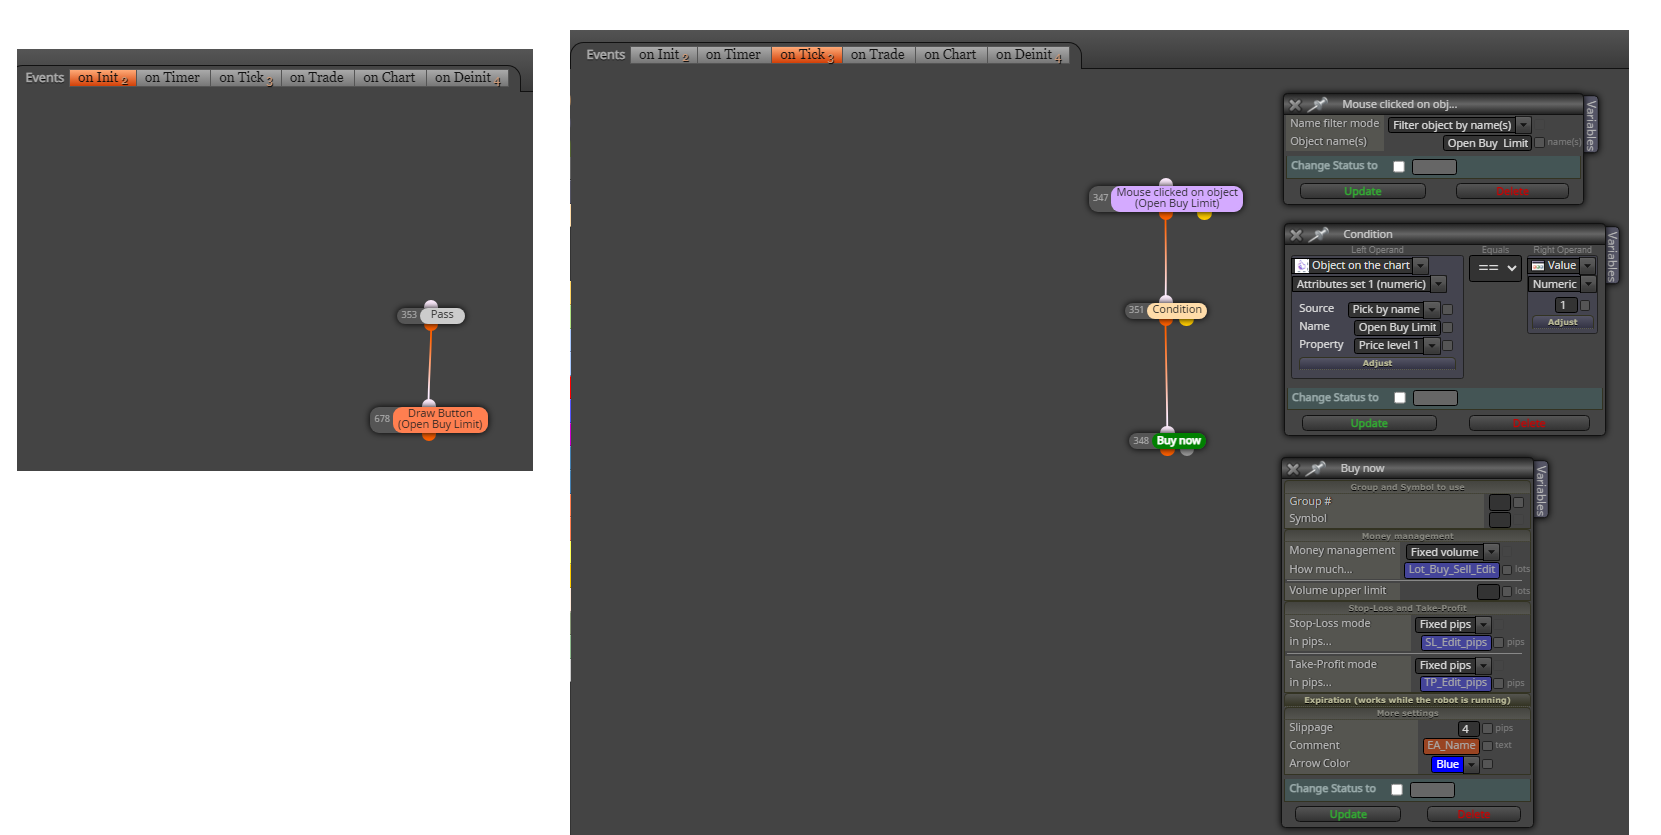Click the Object on the chart icon

1302,266
